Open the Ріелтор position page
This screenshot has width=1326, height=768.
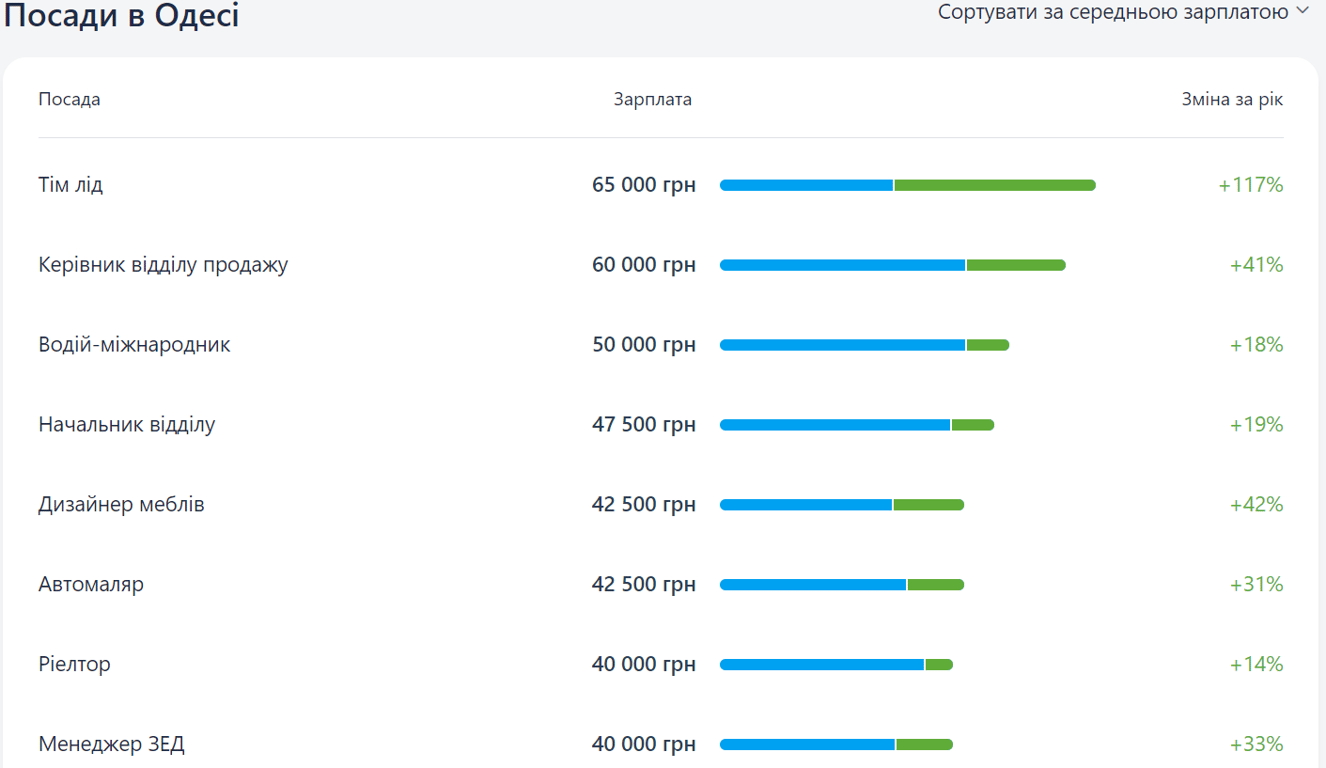click(x=74, y=665)
